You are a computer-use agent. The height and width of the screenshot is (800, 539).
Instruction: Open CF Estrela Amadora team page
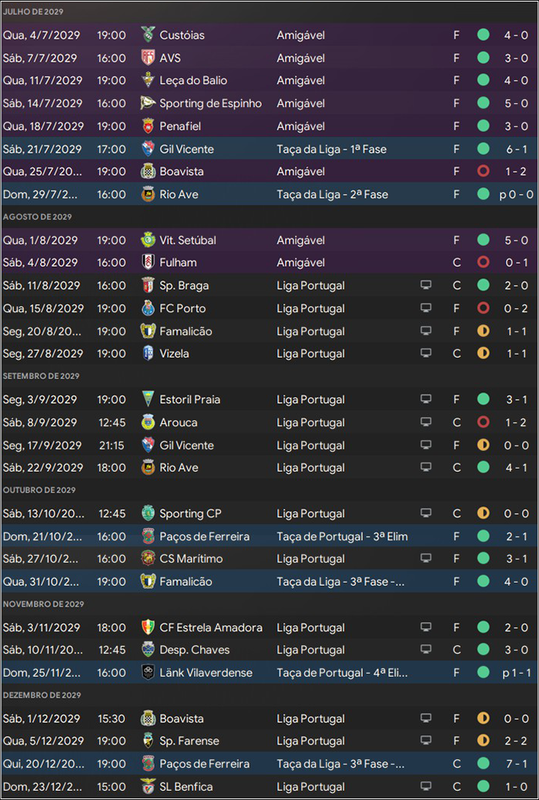(x=211, y=628)
